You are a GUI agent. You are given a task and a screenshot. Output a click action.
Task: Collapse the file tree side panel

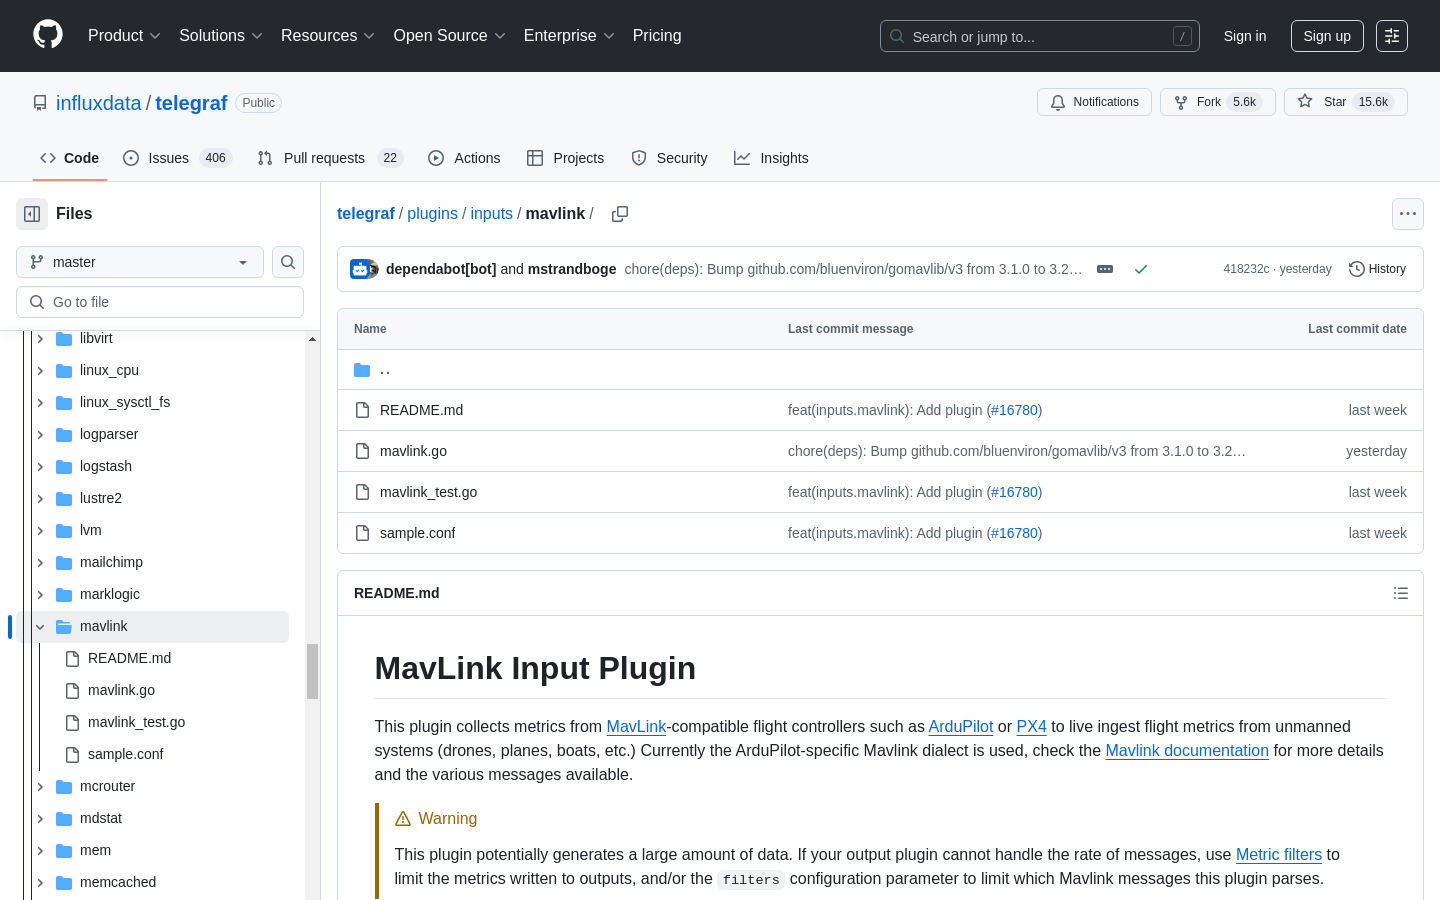pyautogui.click(x=32, y=214)
